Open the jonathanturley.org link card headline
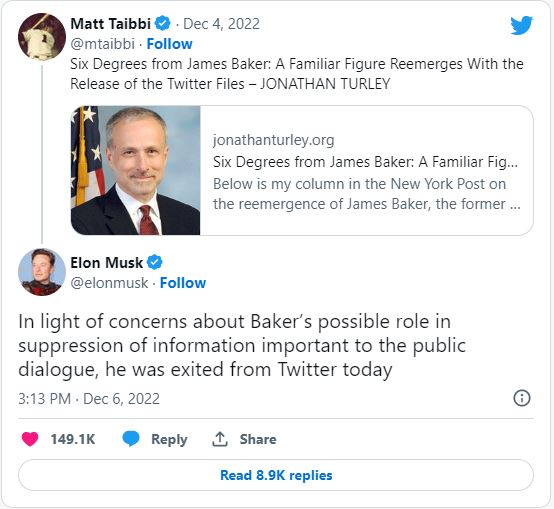This screenshot has width=554, height=509. (365, 162)
